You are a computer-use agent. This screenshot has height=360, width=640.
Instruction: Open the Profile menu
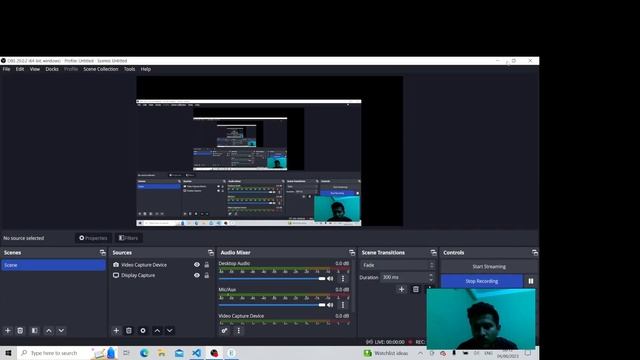click(71, 69)
